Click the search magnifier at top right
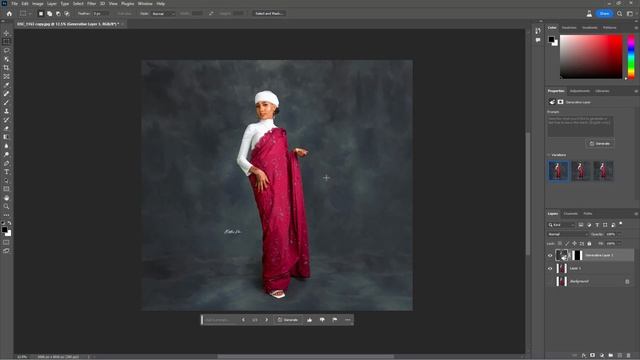Viewport: 640px width, 360px height. click(x=620, y=13)
